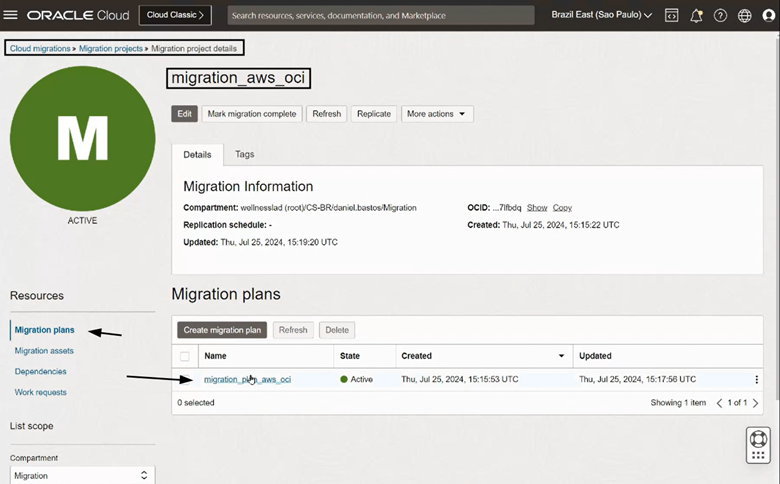Go to Migration projects breadcrumb
Viewport: 780px width, 484px height.
pos(110,48)
